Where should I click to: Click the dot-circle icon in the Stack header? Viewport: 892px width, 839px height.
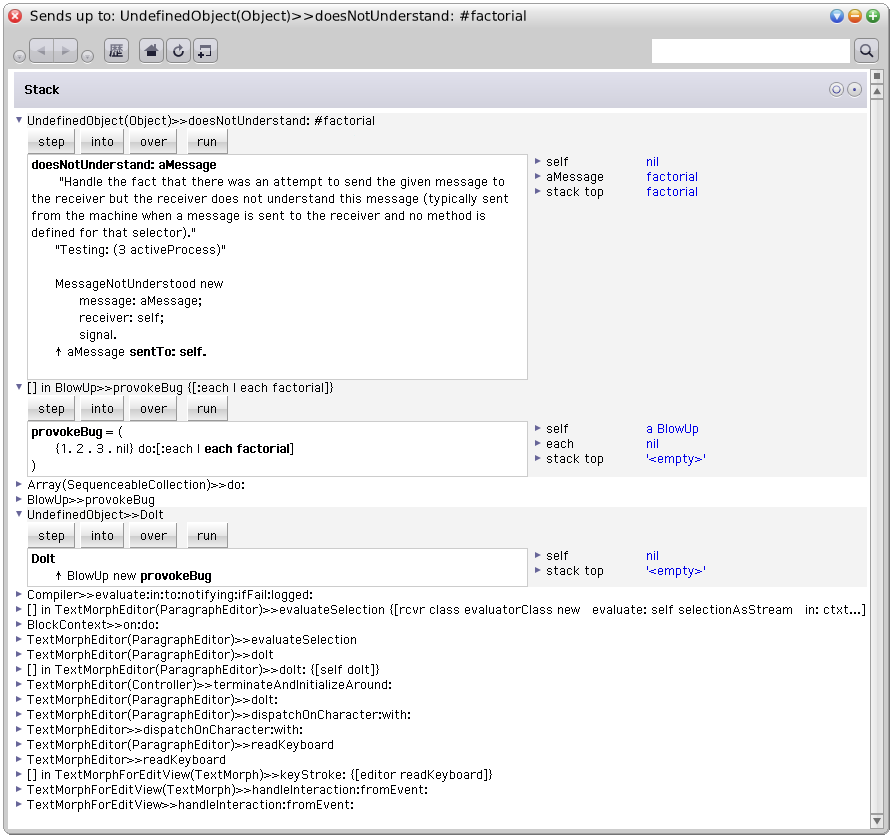854,89
